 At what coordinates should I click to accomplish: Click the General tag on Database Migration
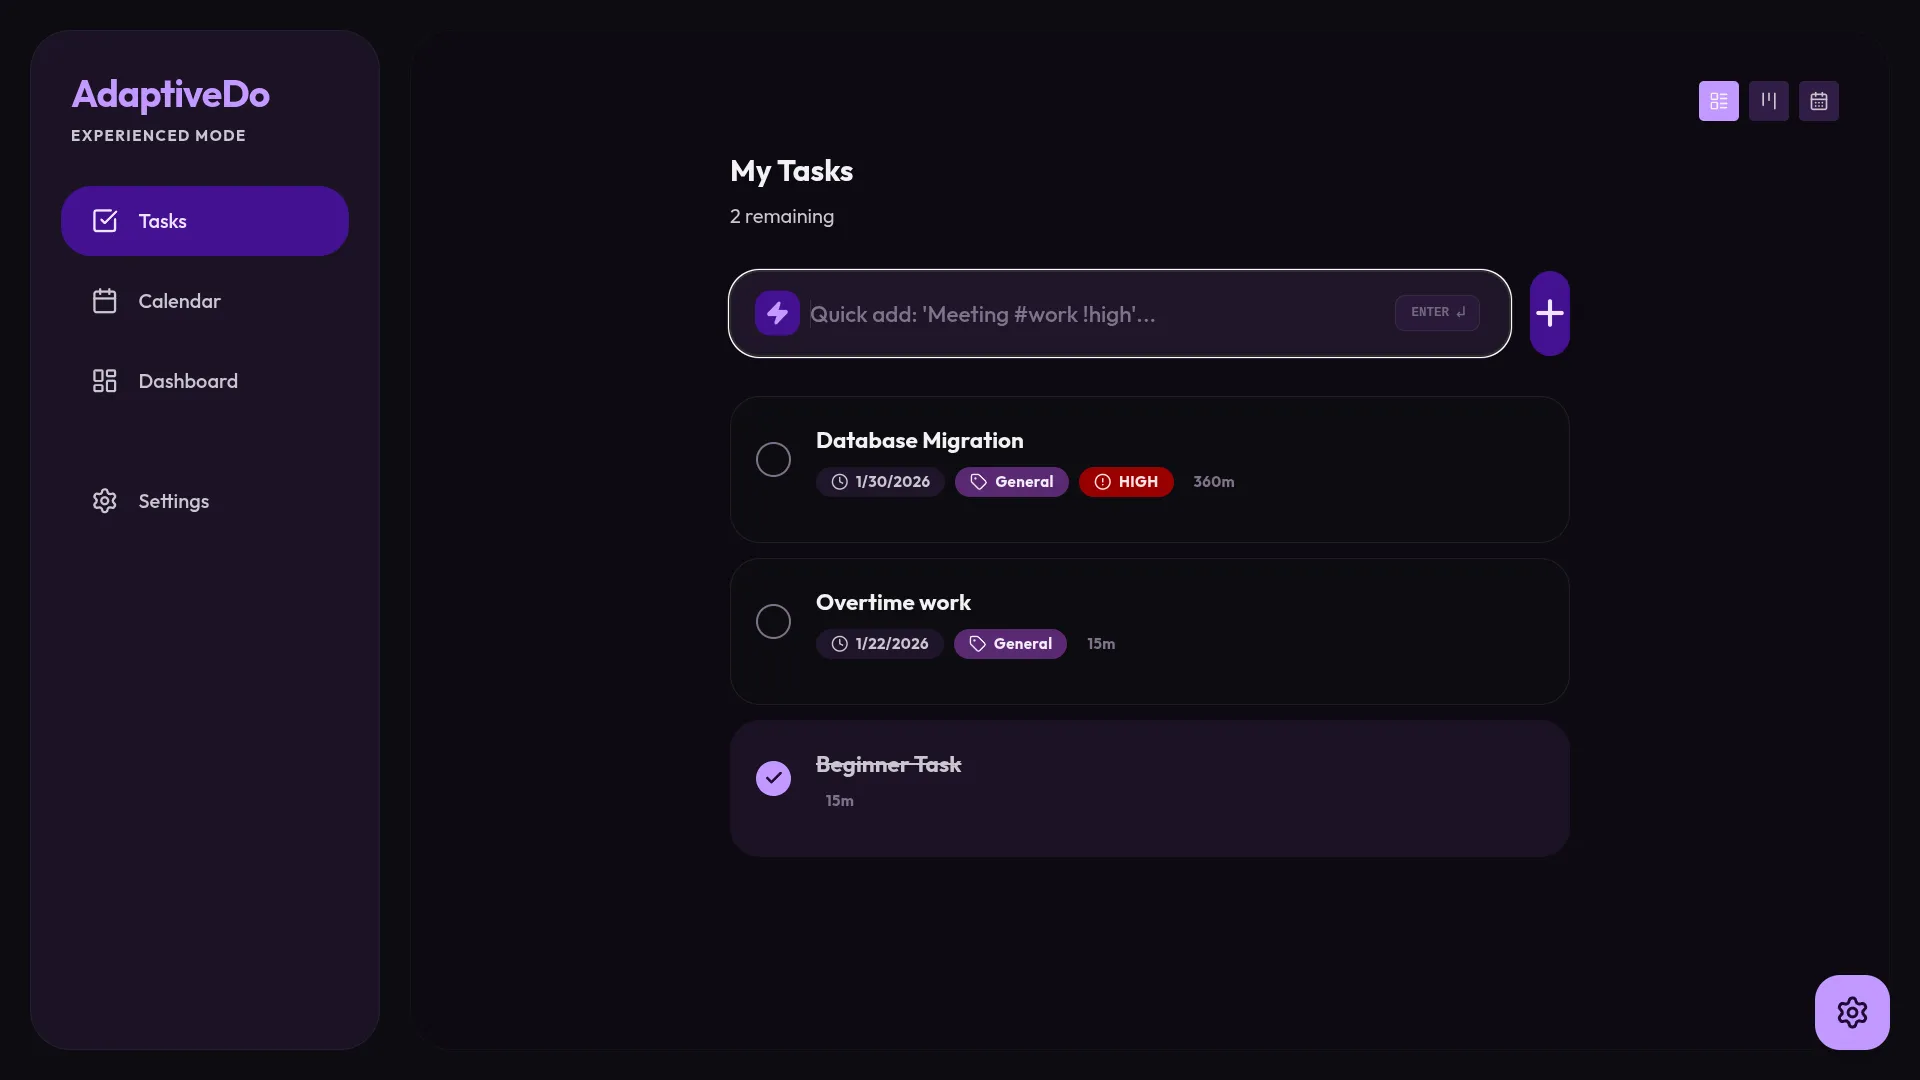pos(1011,482)
